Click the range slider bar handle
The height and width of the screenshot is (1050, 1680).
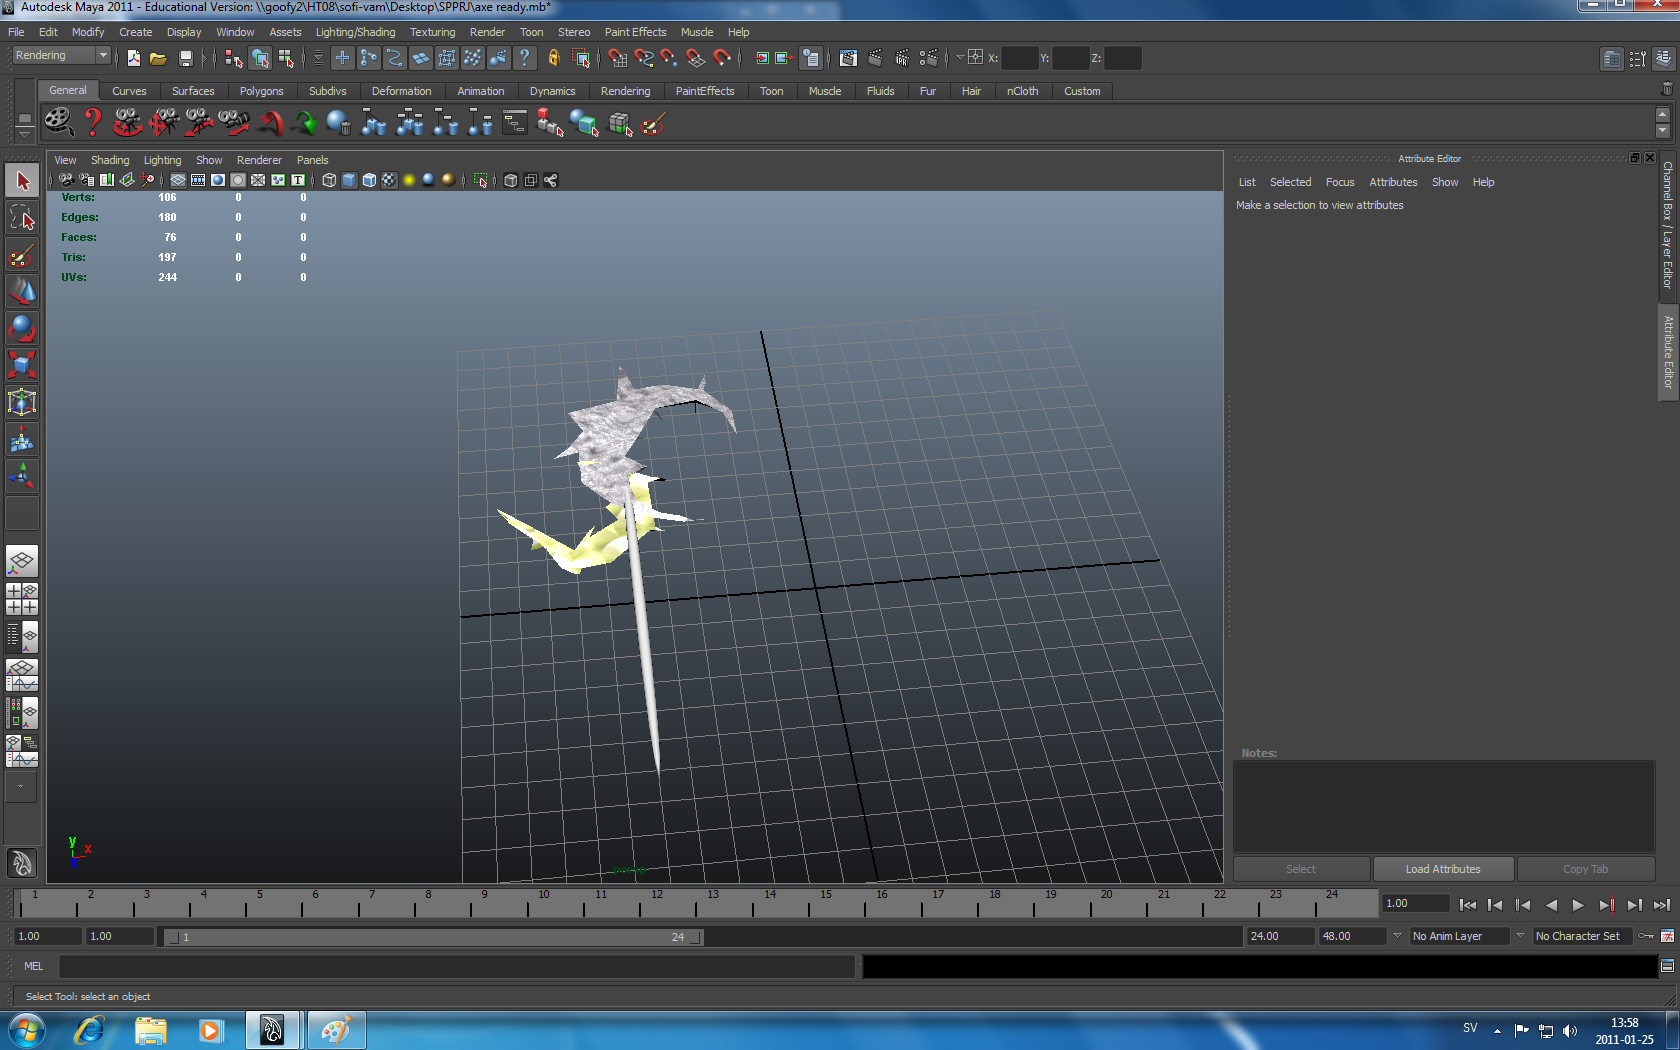[x=434, y=937]
